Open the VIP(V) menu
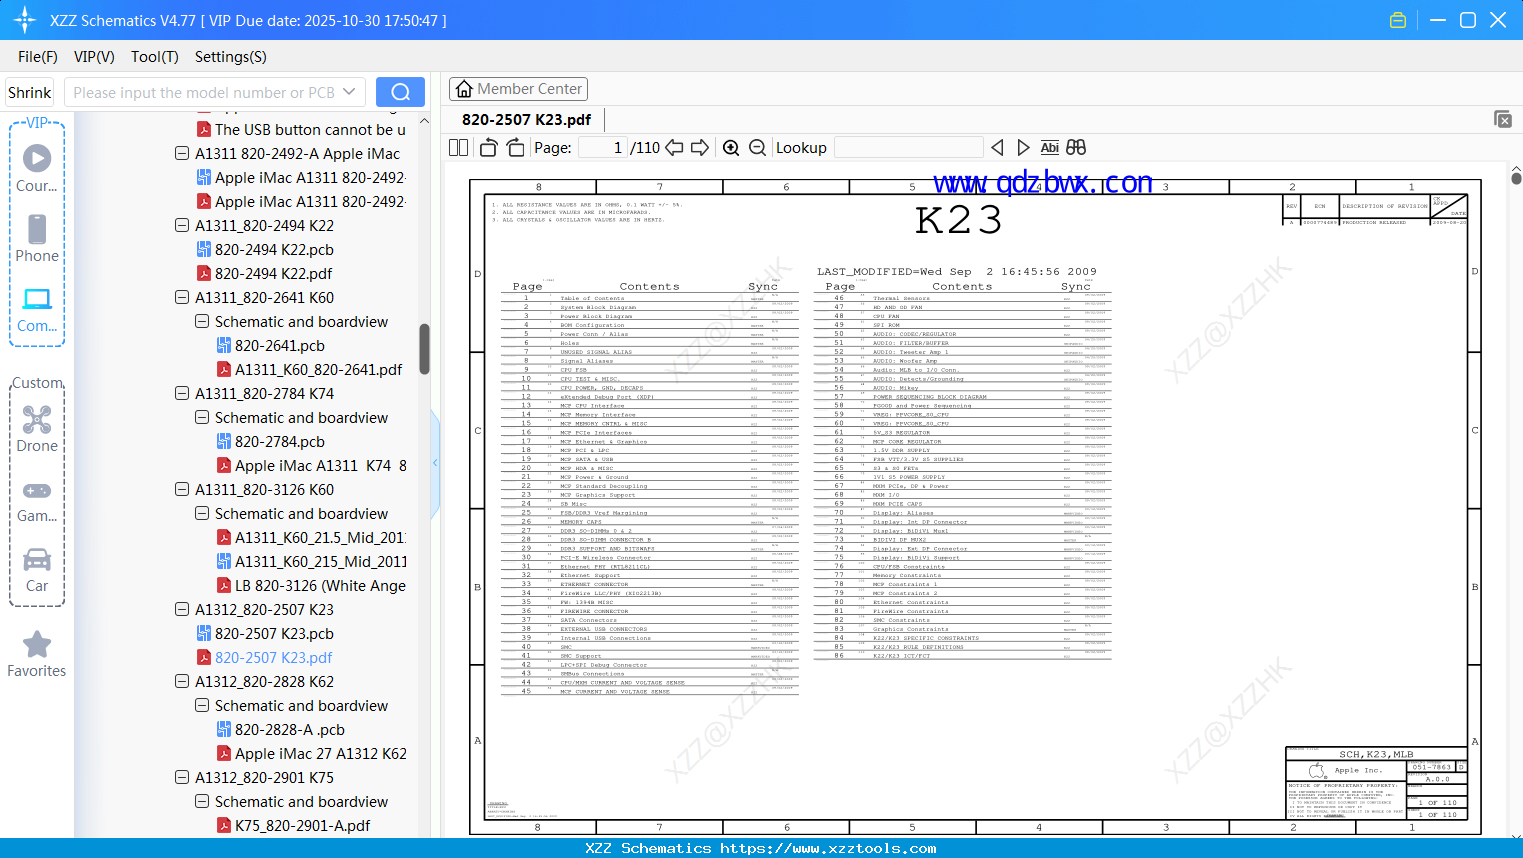1523x858 pixels. point(94,57)
